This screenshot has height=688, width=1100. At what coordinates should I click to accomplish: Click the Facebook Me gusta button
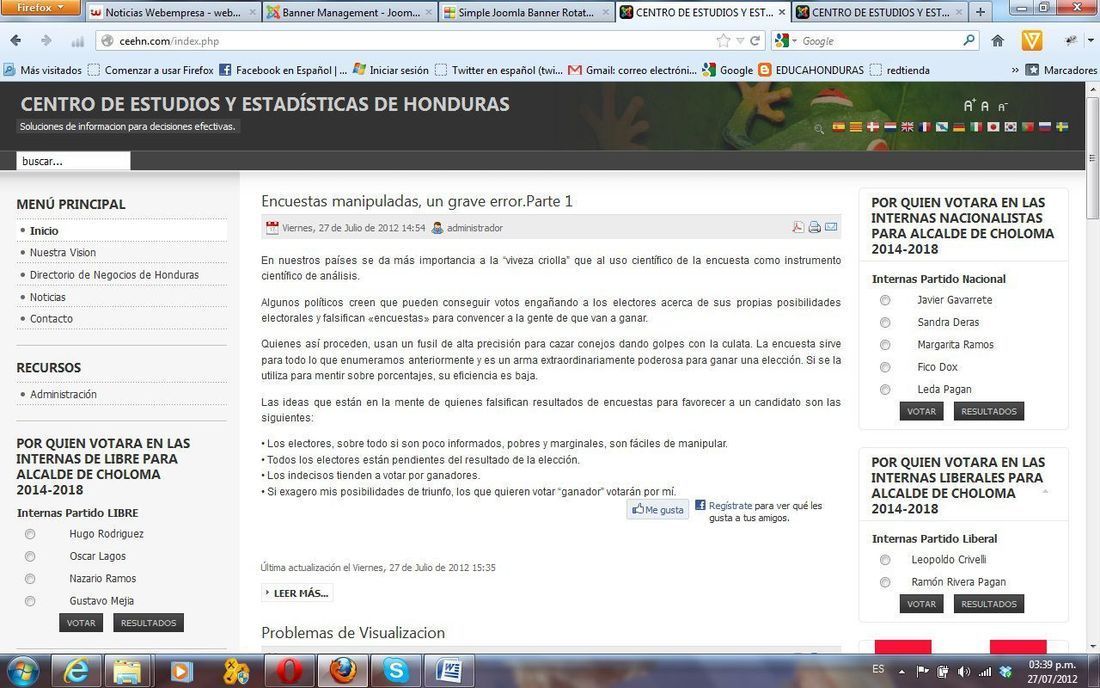pos(657,510)
